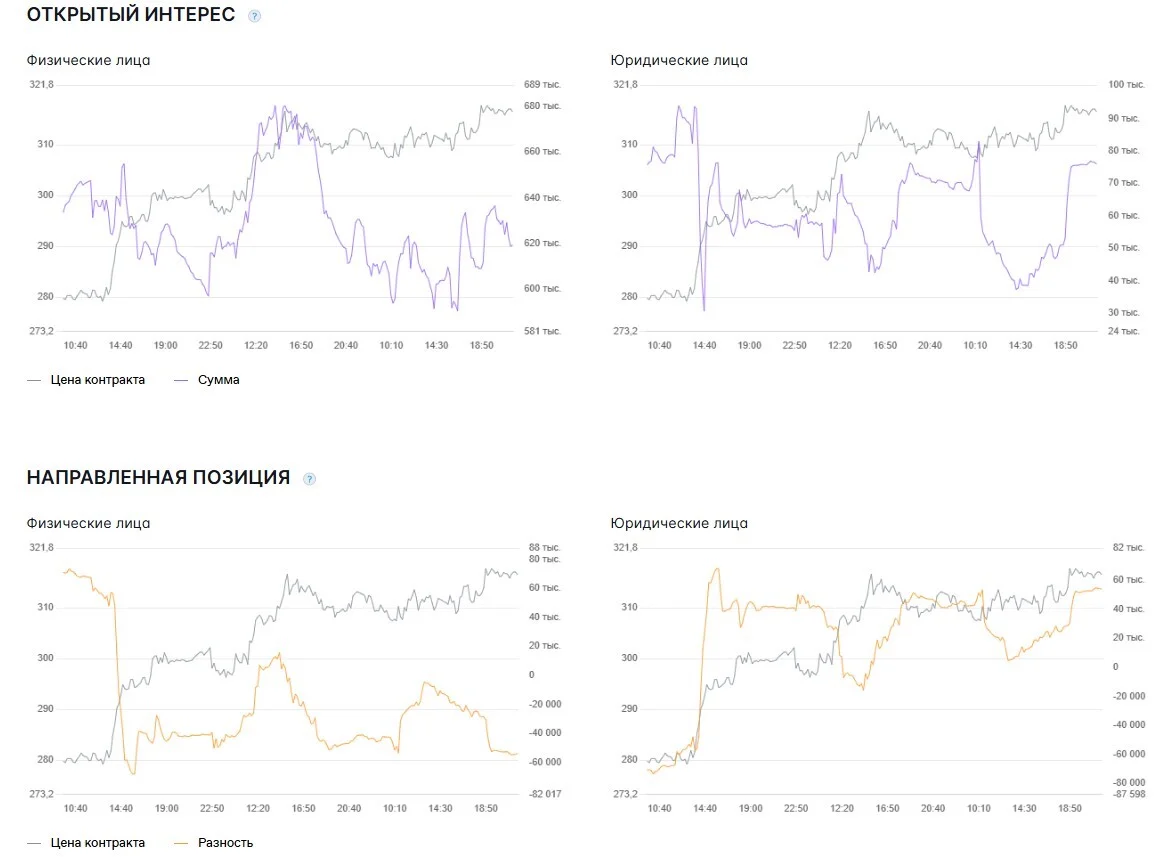Click Физические лица title under ОТКРЫТЫЙ ИНТЕРЕС
Viewport: 1155px width, 864px height.
pyautogui.click(x=88, y=60)
